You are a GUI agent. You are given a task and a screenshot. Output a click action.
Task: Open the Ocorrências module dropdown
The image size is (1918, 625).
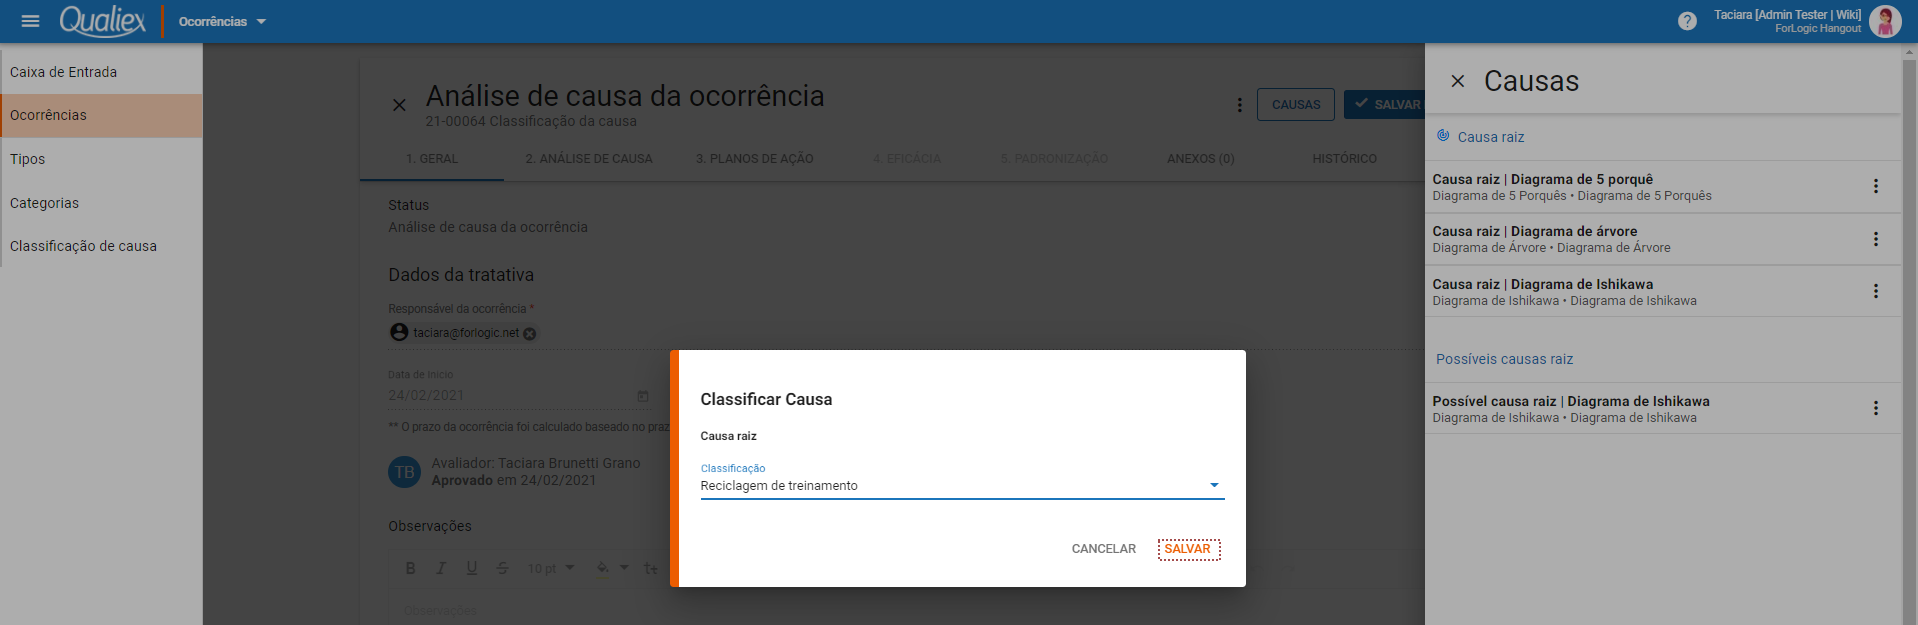222,21
